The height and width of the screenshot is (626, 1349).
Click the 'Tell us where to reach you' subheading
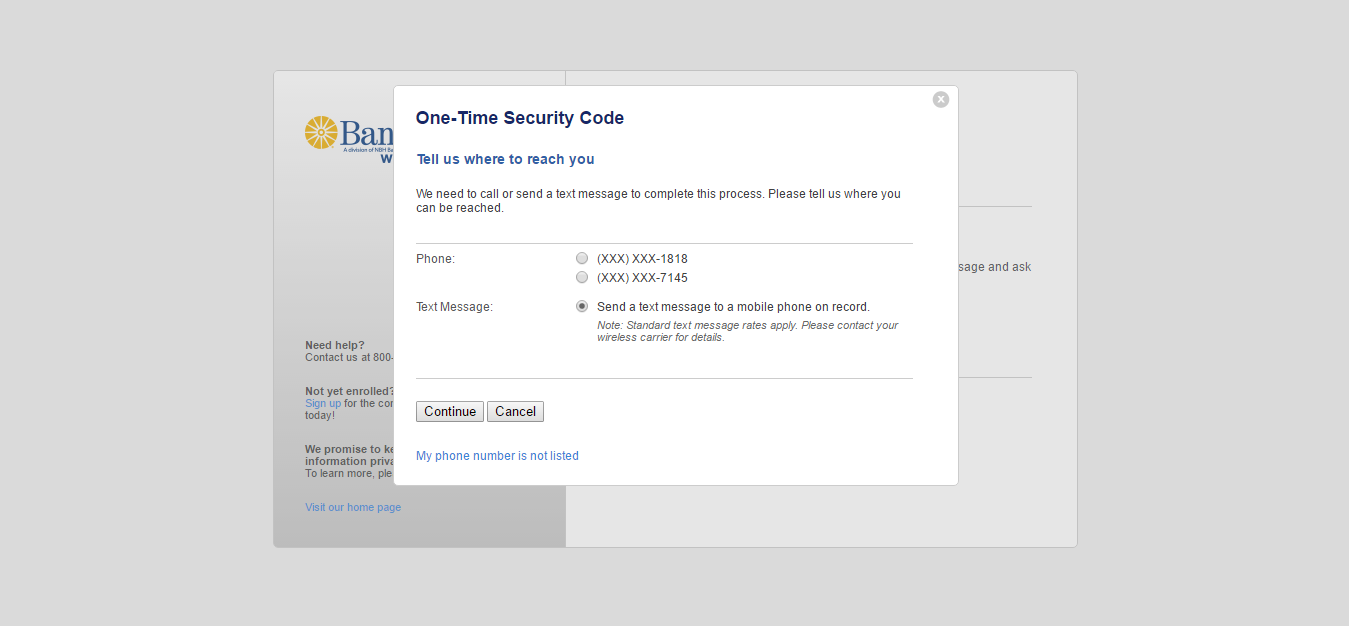[505, 159]
